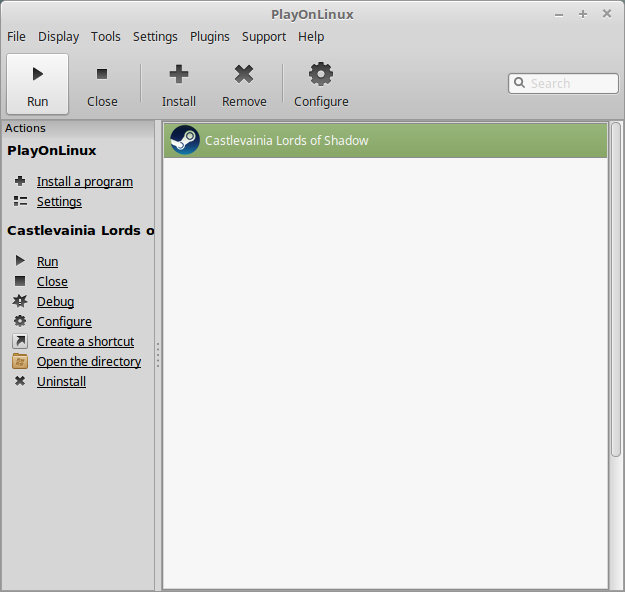Screen dimensions: 625x592
Task: Click the Open the directory link
Action: [x=89, y=362]
